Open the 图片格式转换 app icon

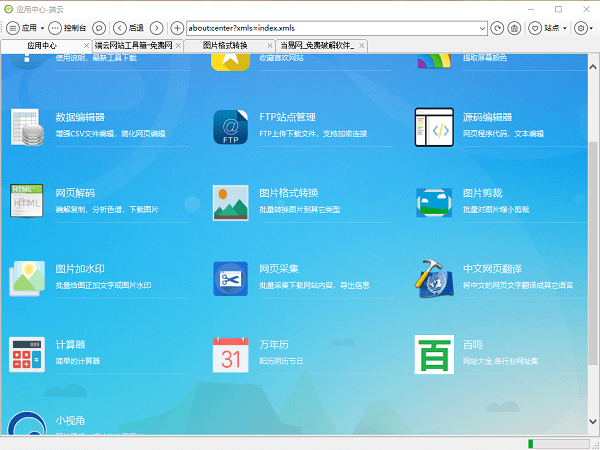(x=231, y=202)
